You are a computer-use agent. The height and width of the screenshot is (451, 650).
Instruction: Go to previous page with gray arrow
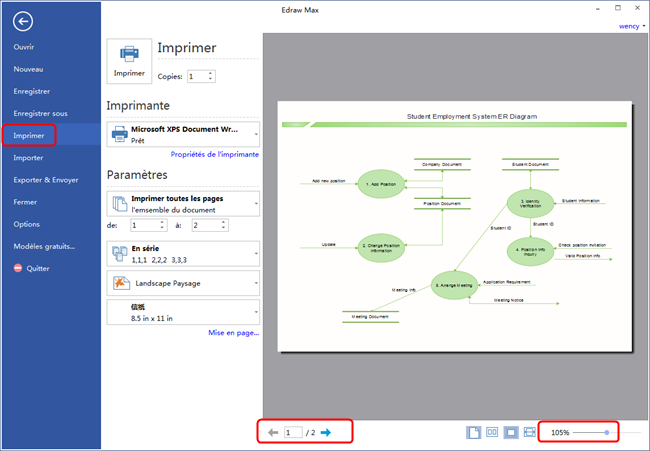pos(273,432)
